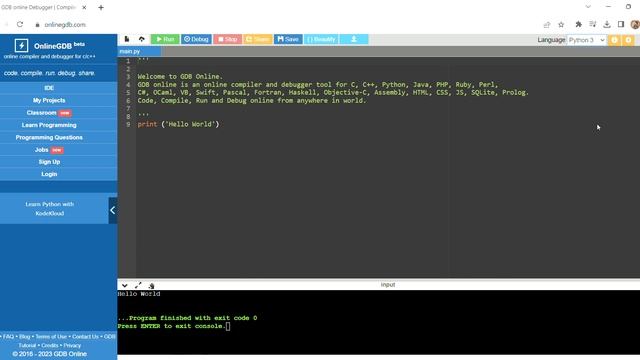Collapse the console with the down chevron

tap(125, 285)
